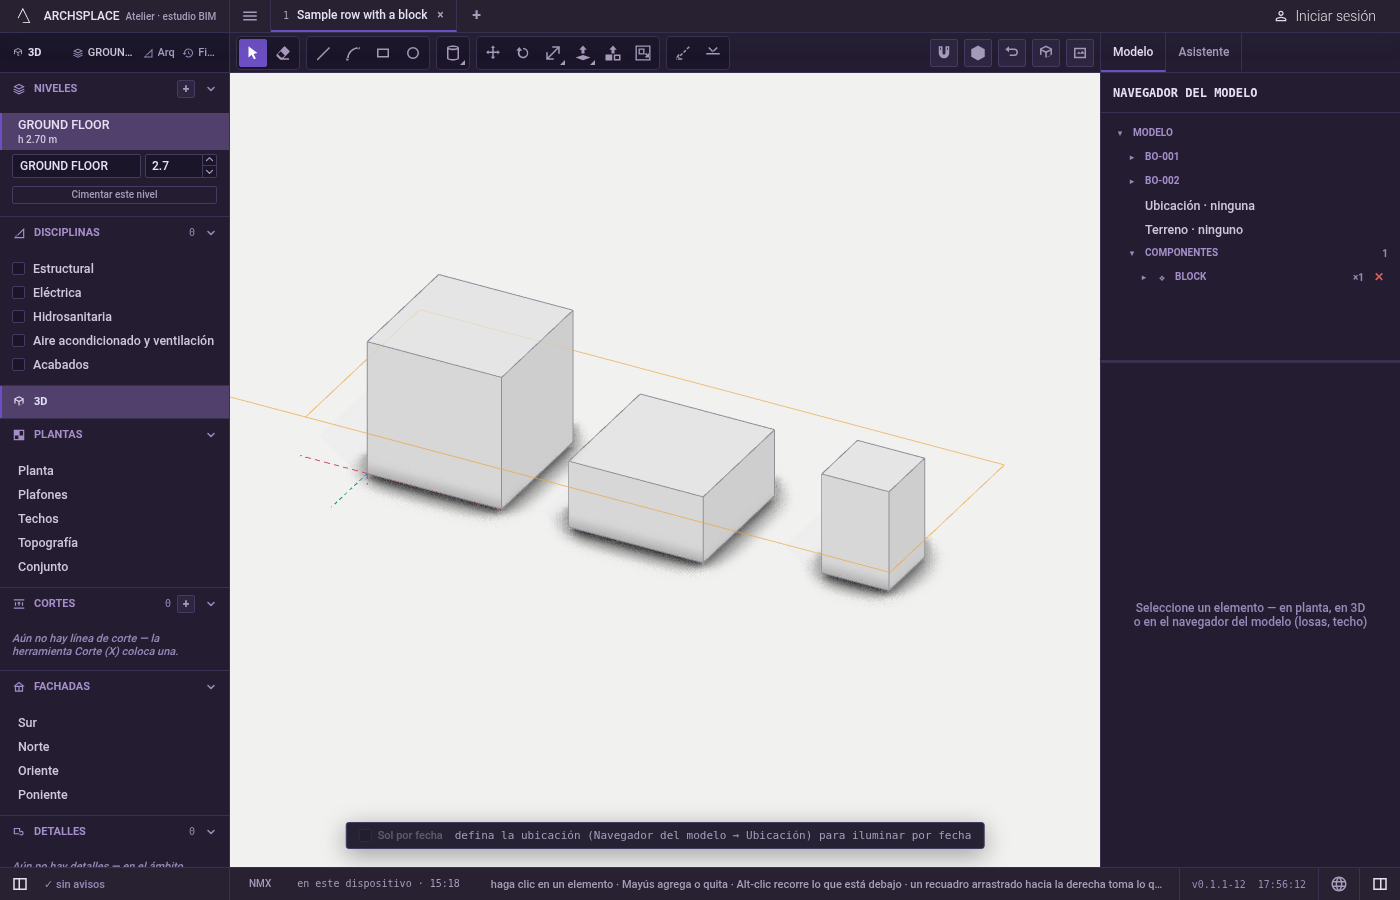Toggle the solid hexagon shading button
The height and width of the screenshot is (900, 1400).
tap(978, 53)
